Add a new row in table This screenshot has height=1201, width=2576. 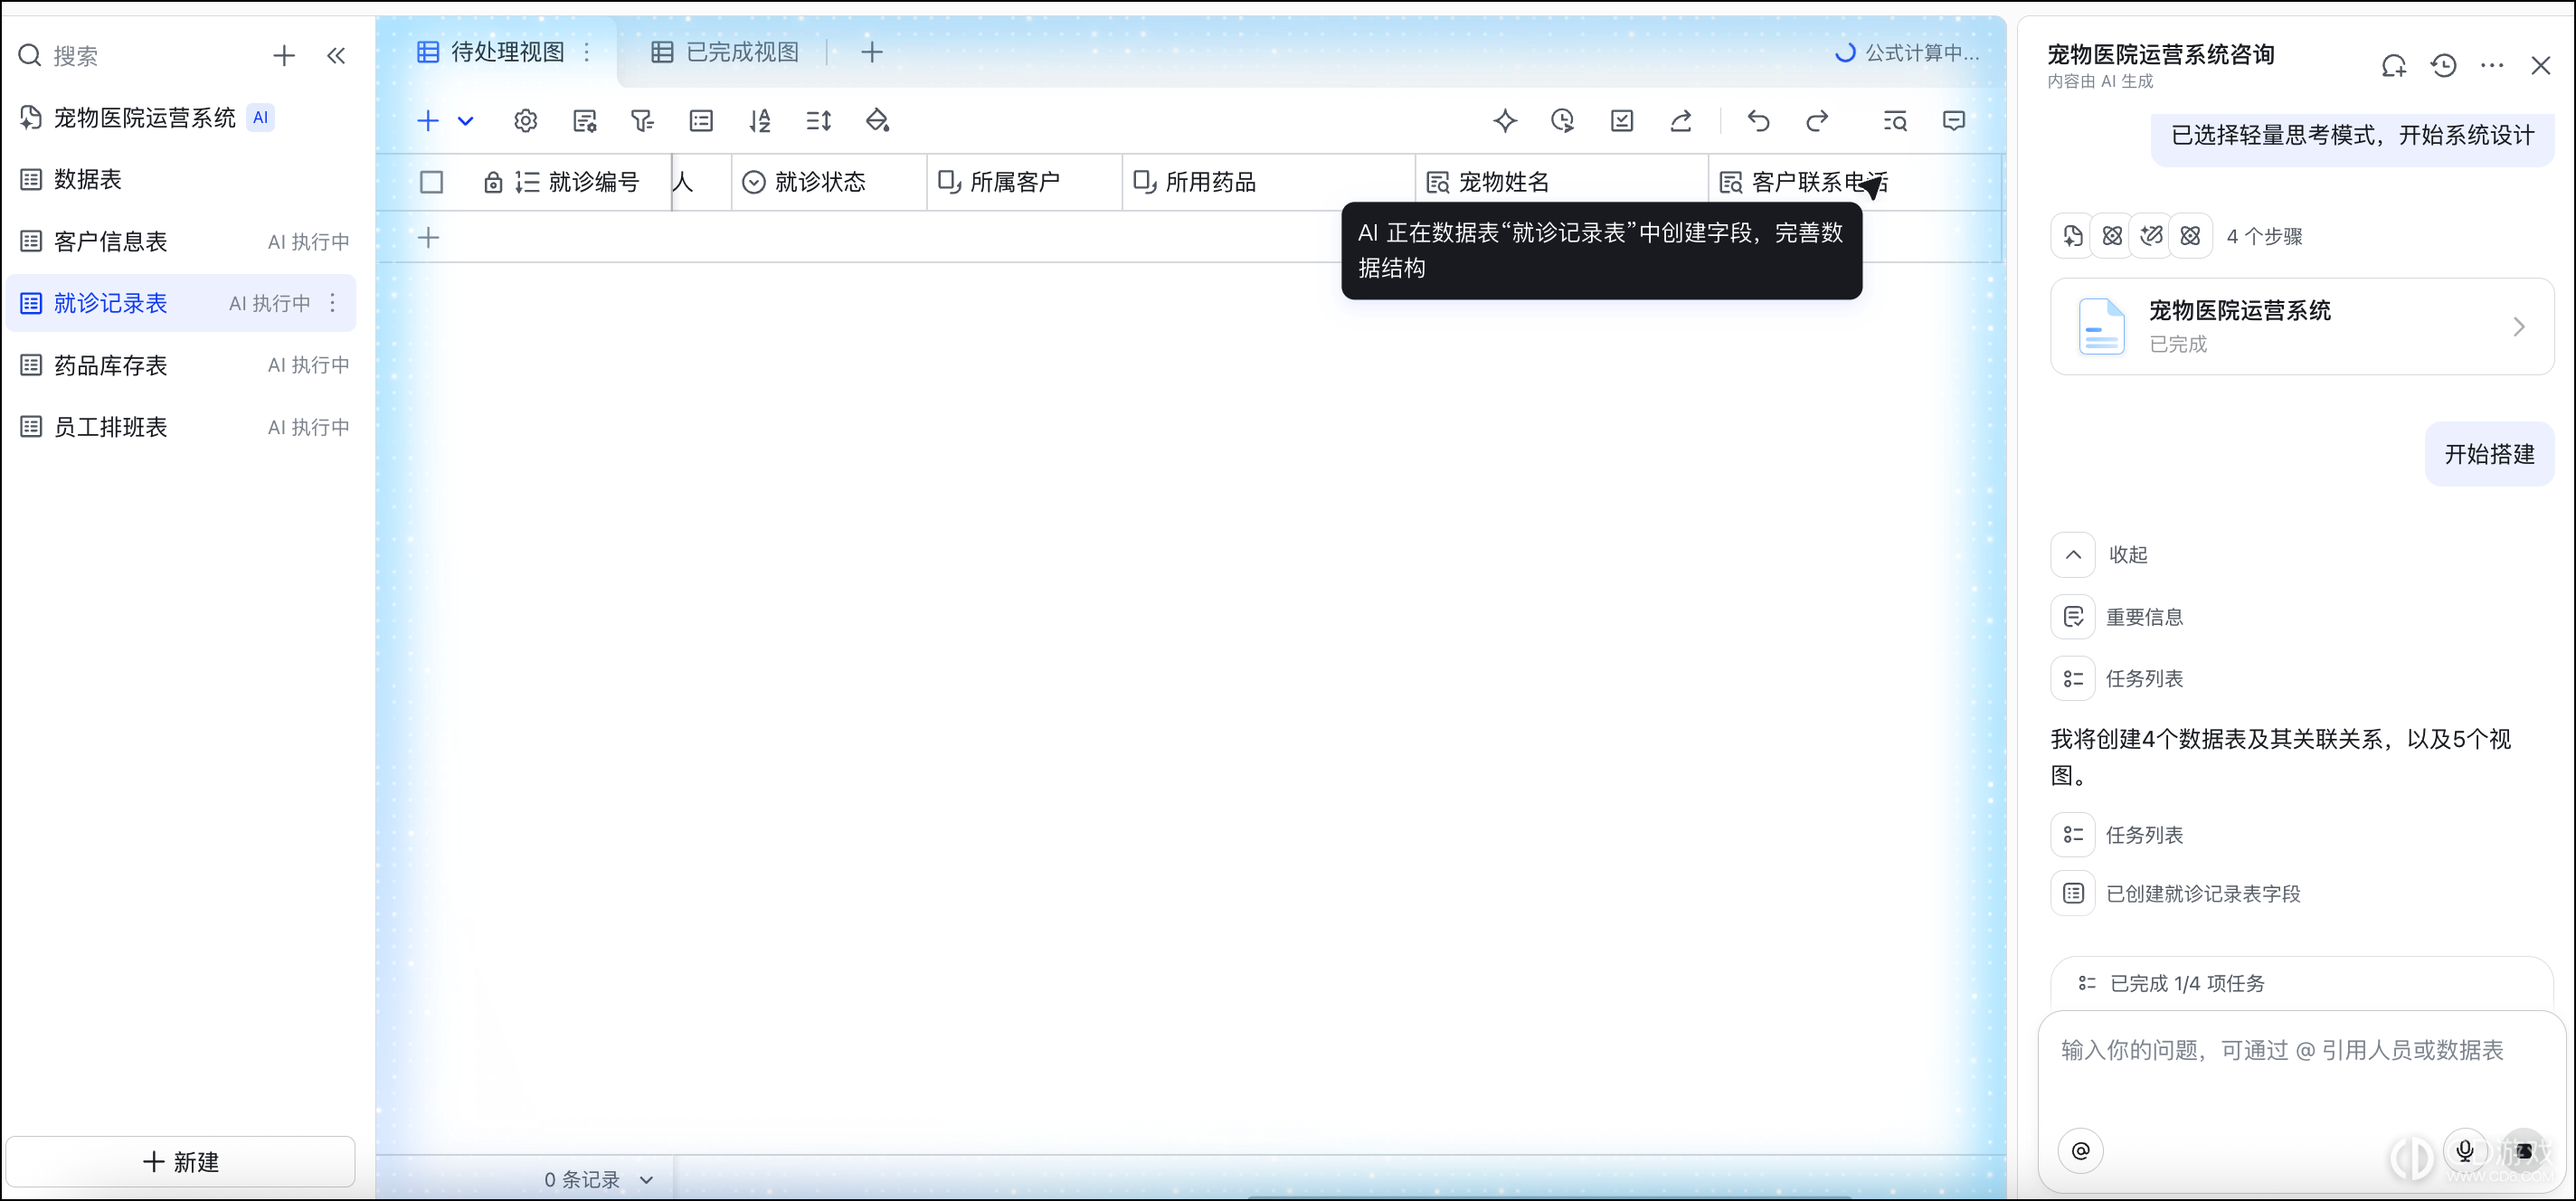tap(429, 238)
